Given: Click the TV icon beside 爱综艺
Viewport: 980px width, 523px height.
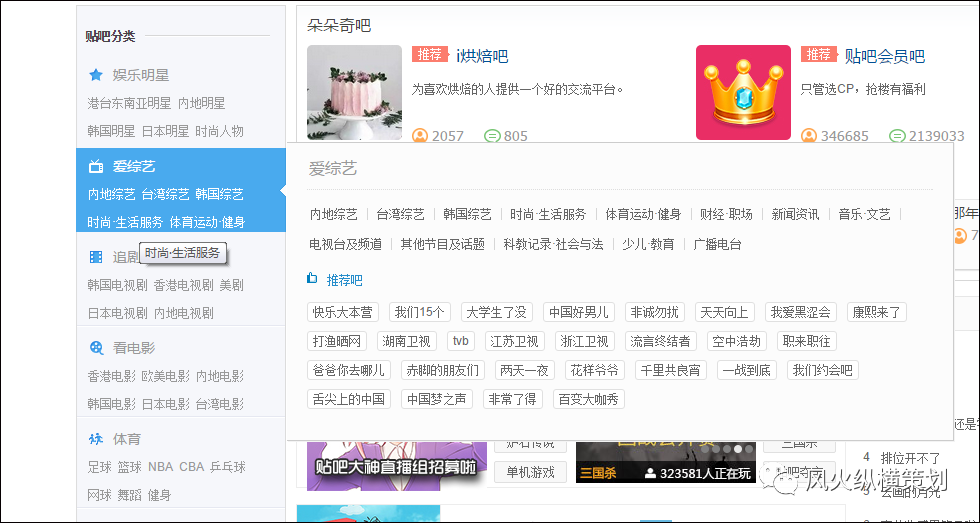Looking at the screenshot, I should pos(96,166).
